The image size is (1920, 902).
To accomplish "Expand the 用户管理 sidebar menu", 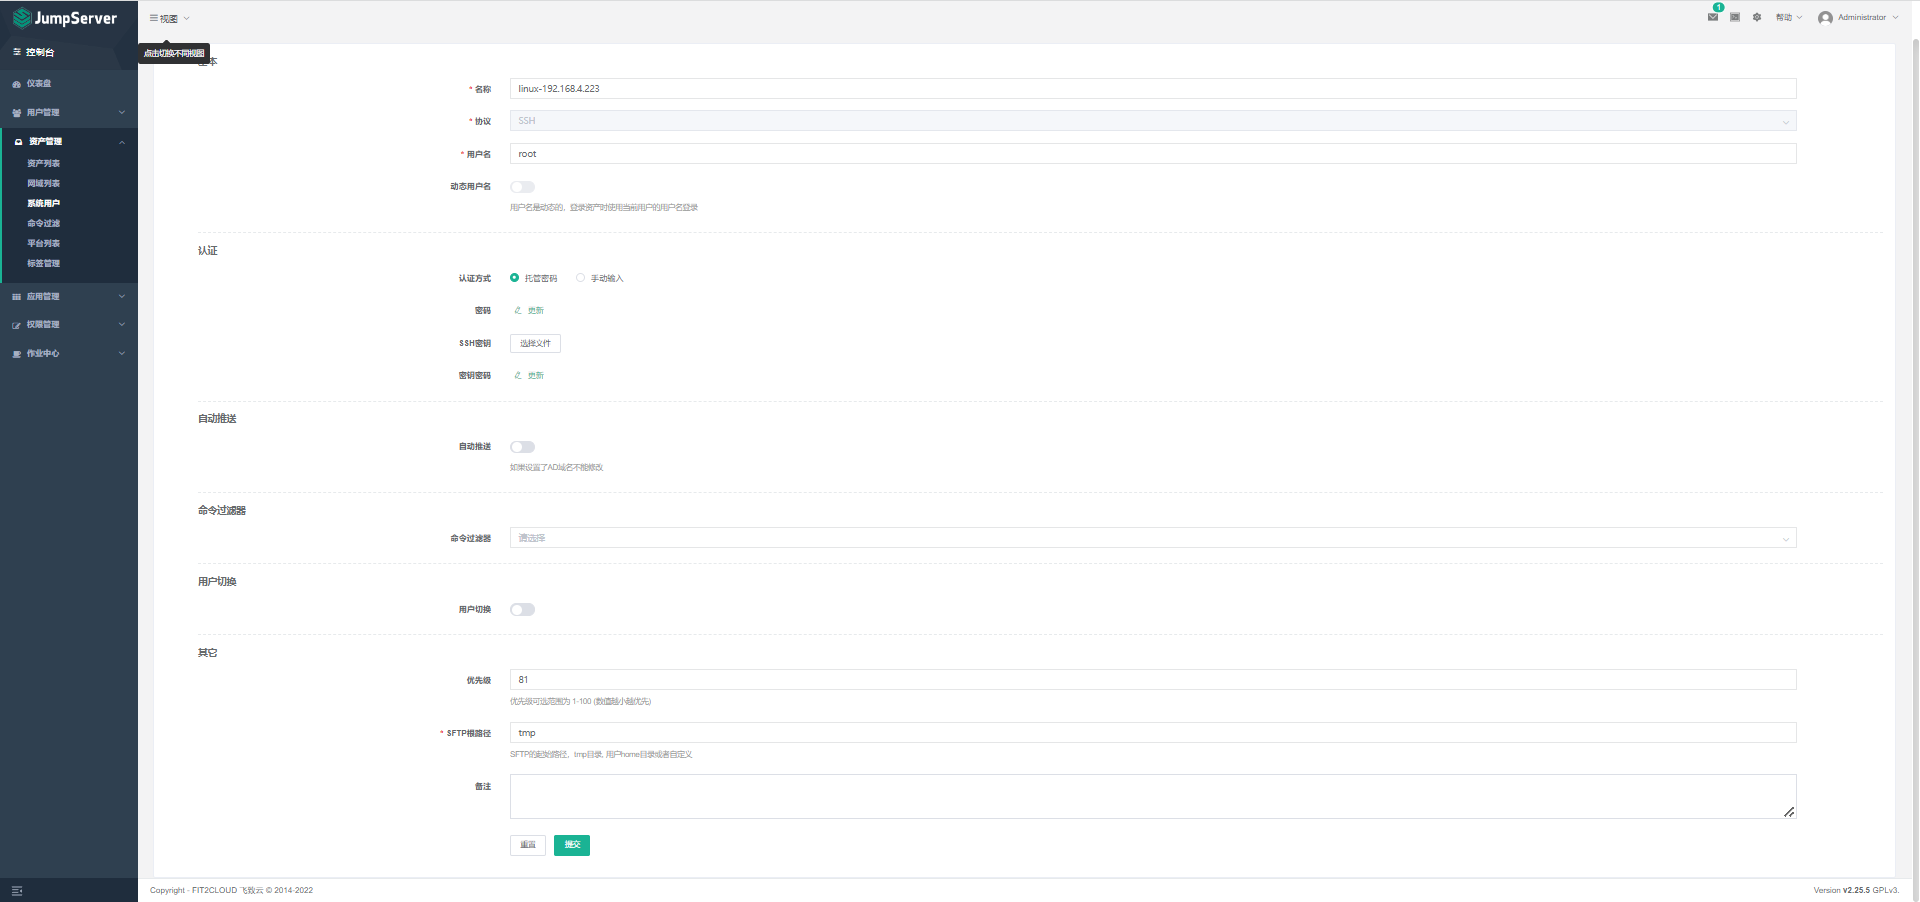I will pos(122,112).
